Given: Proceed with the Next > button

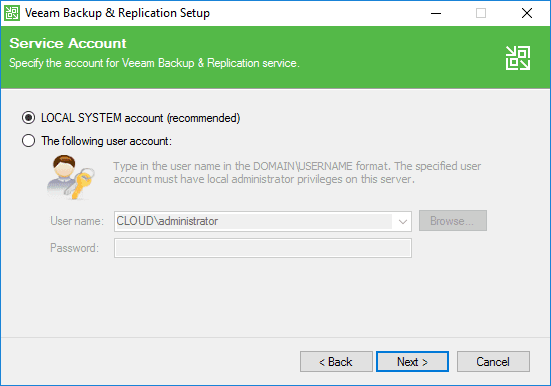Looking at the screenshot, I should 412,361.
